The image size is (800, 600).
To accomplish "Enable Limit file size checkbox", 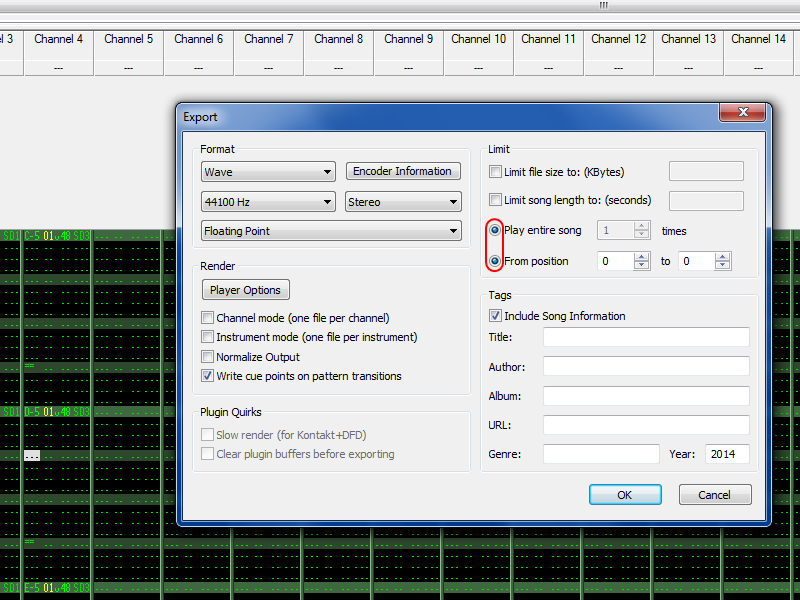I will pos(496,172).
